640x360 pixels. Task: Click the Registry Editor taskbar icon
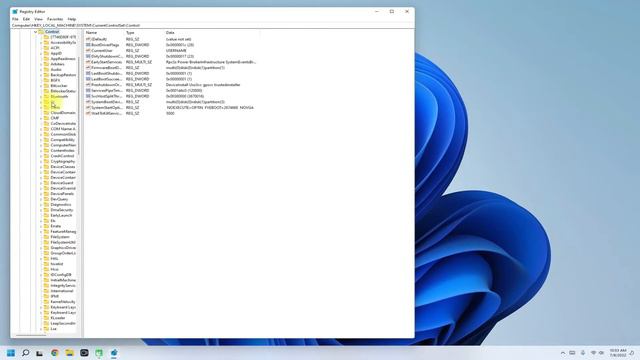114,353
